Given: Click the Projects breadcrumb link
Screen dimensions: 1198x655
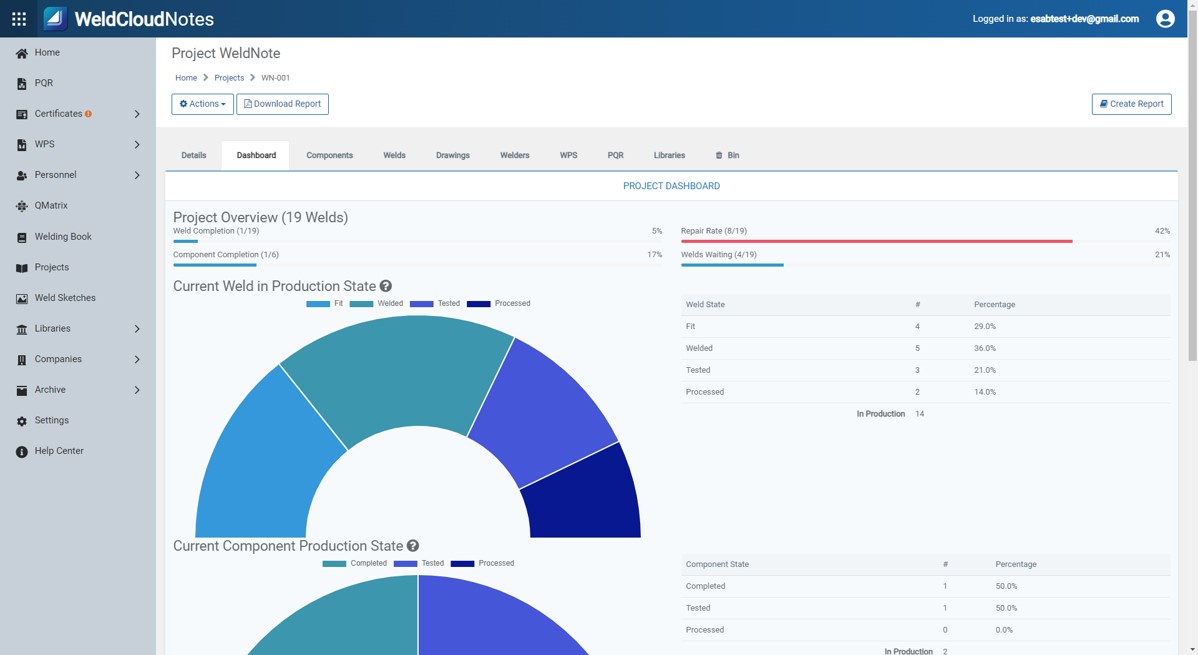Looking at the screenshot, I should coord(229,78).
